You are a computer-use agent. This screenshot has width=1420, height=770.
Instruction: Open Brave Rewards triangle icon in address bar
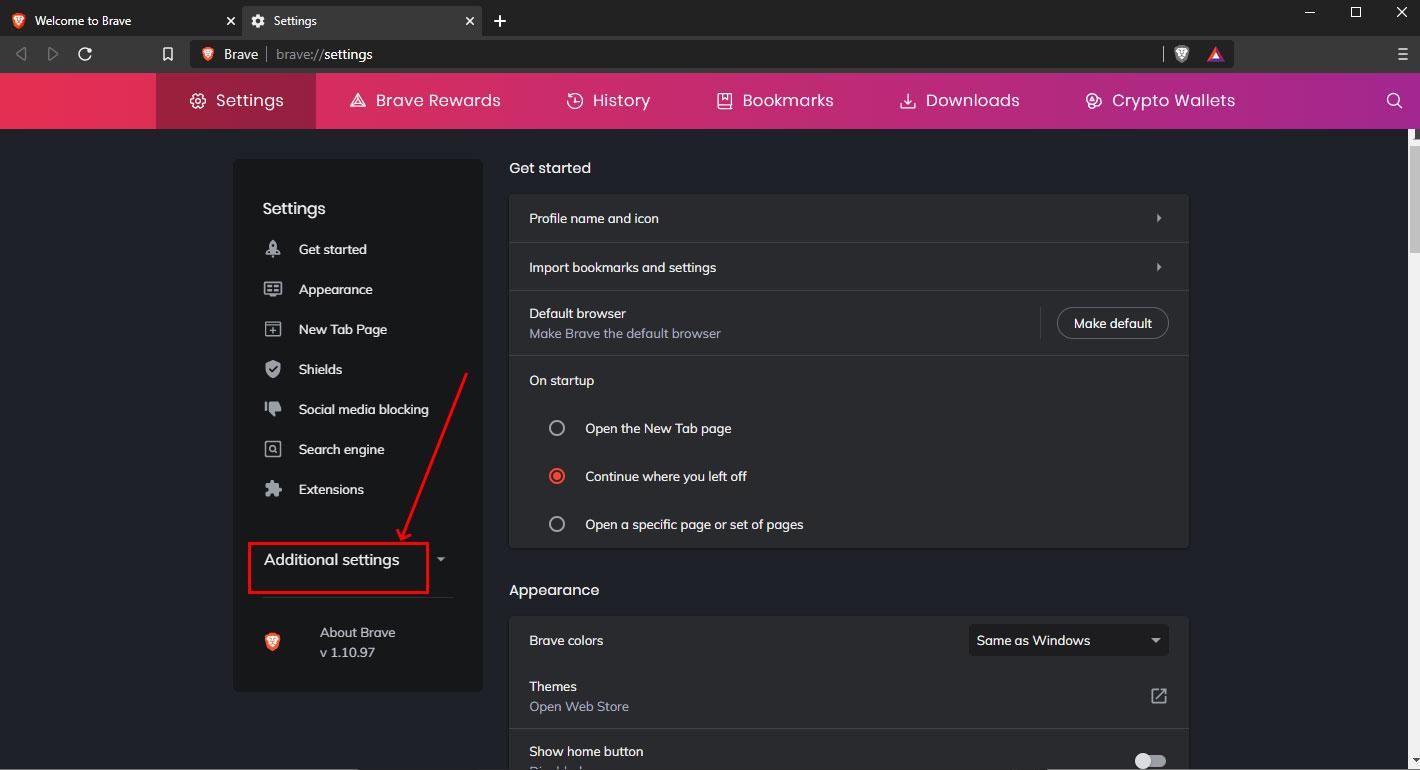[x=1215, y=54]
